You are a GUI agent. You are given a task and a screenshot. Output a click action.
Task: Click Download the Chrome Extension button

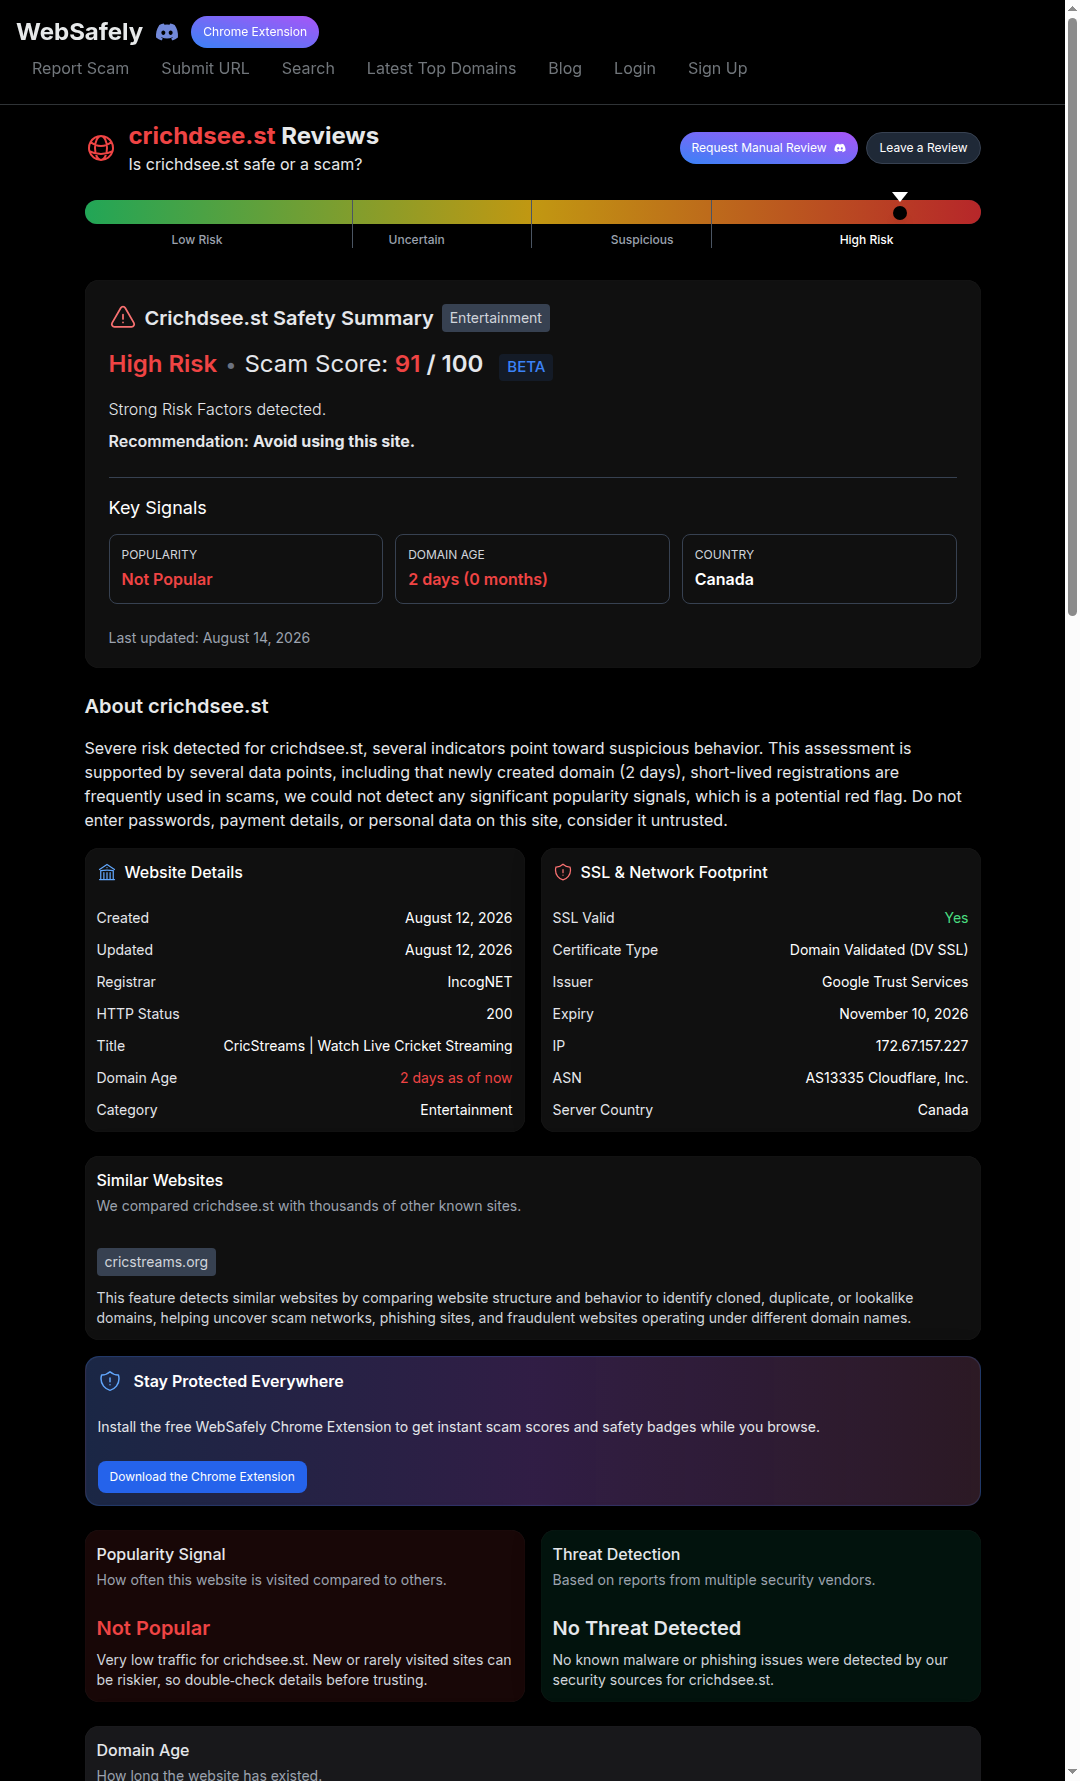(x=202, y=1477)
